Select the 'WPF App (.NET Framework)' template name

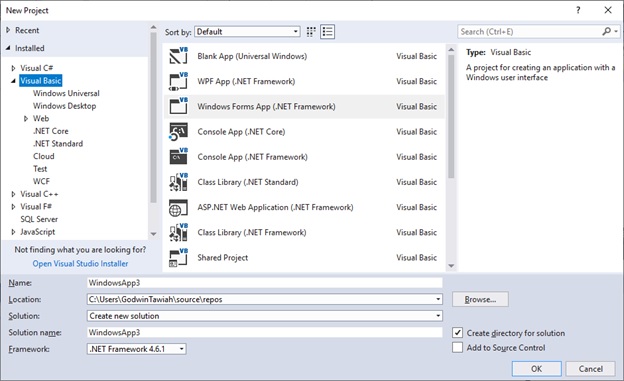tap(246, 81)
